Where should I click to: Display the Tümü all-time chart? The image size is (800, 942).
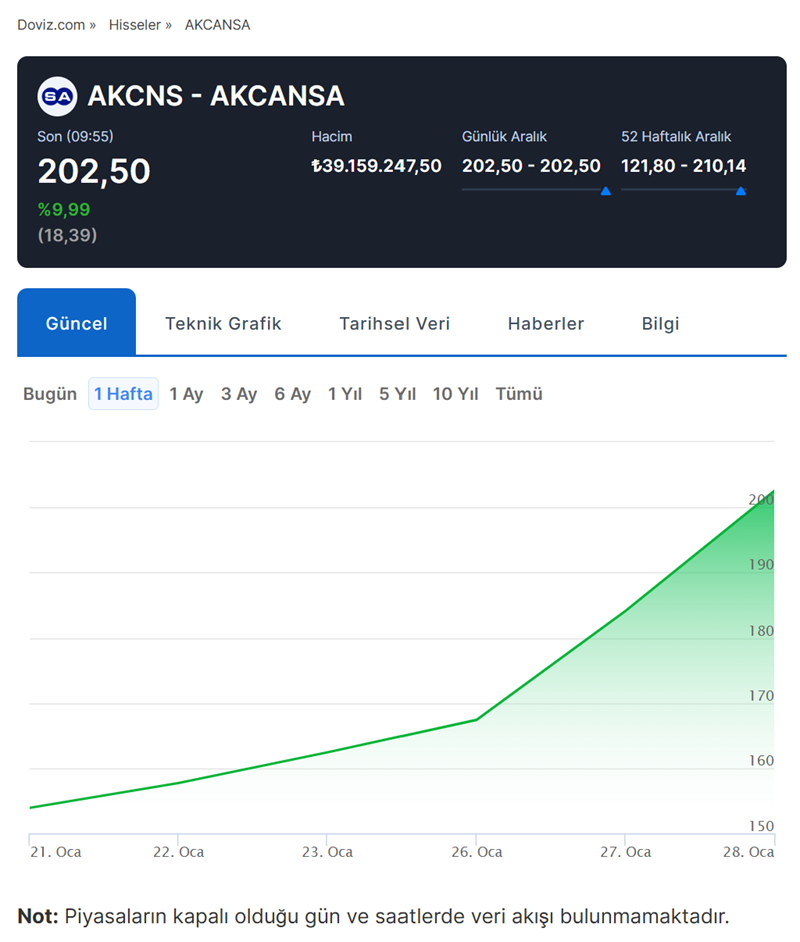point(519,394)
